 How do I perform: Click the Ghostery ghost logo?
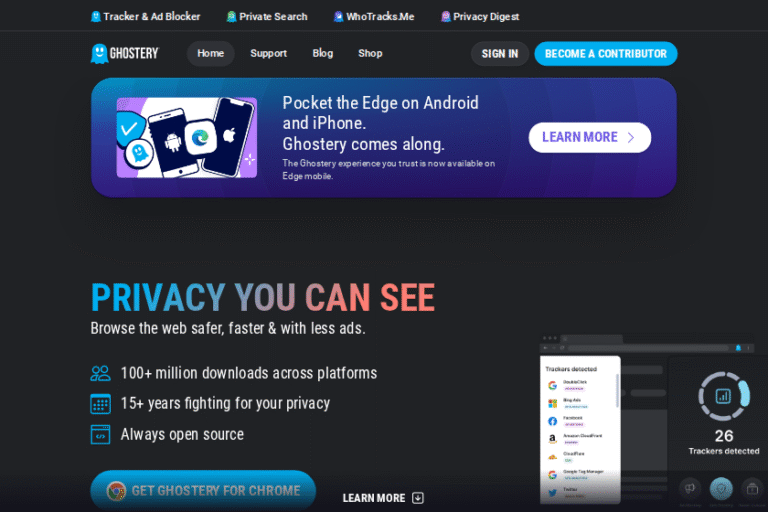[x=125, y=53]
